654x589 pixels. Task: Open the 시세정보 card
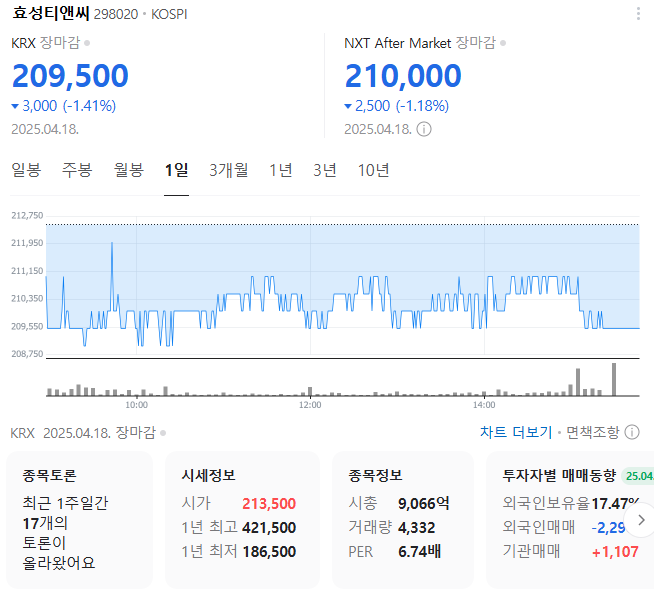242,520
